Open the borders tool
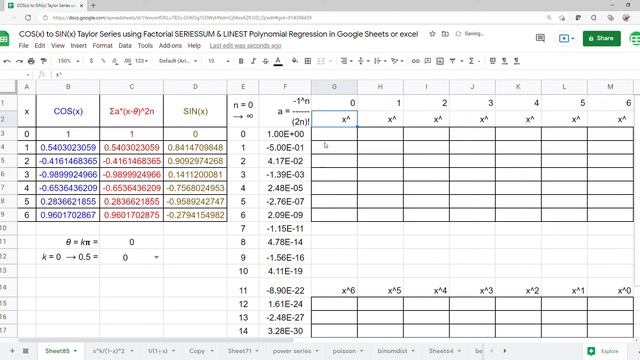Screen dimensions: 640x360 [x=308, y=61]
